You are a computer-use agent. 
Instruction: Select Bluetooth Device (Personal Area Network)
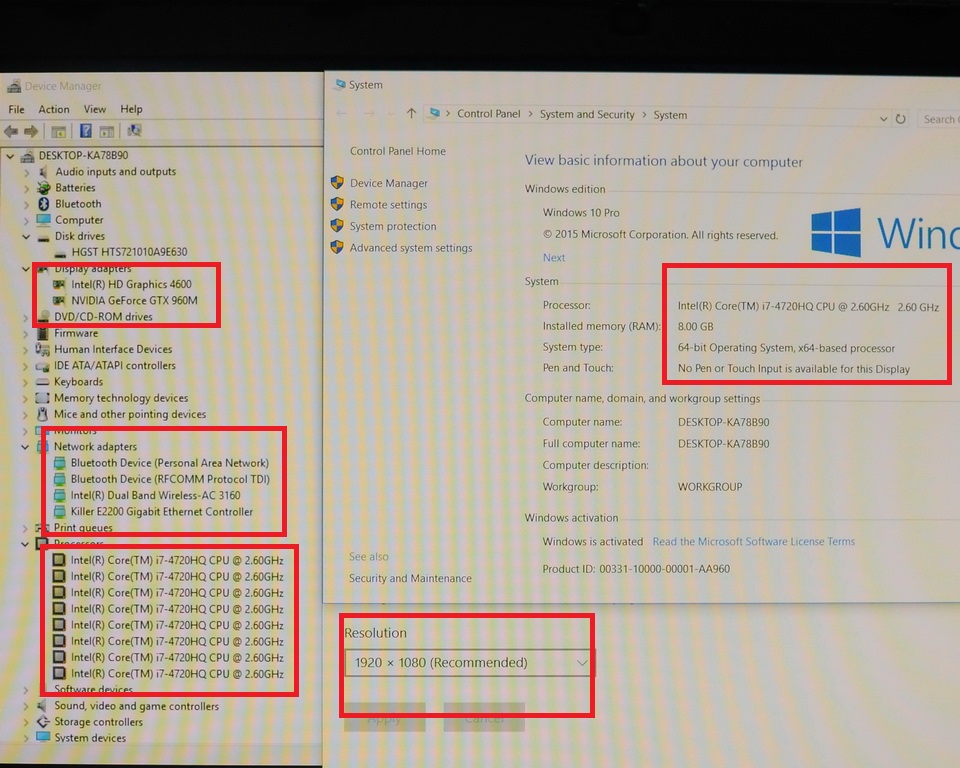pyautogui.click(x=170, y=463)
